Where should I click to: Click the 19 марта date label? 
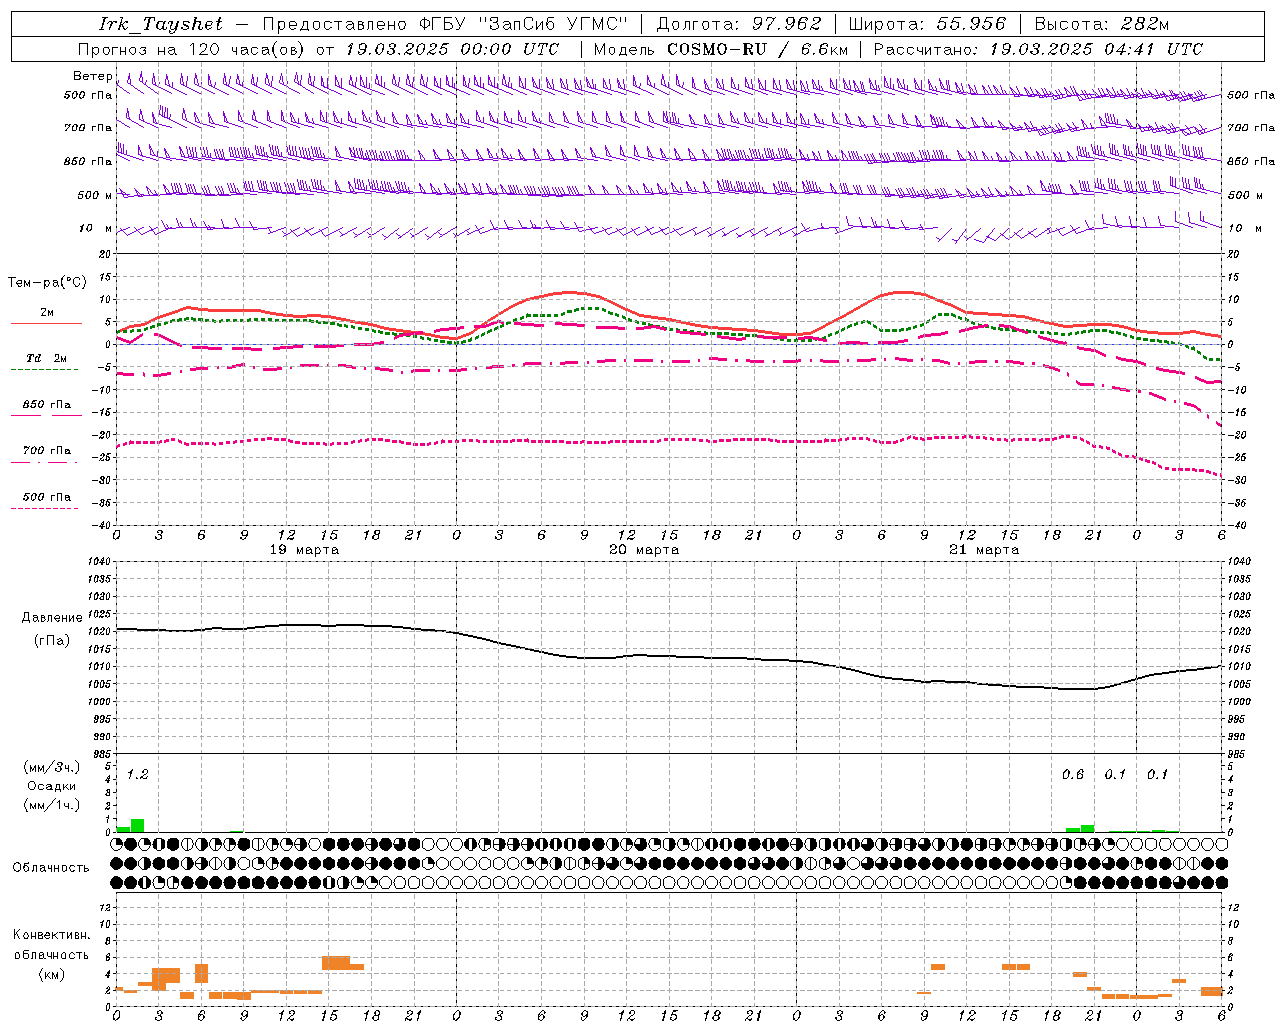[304, 550]
